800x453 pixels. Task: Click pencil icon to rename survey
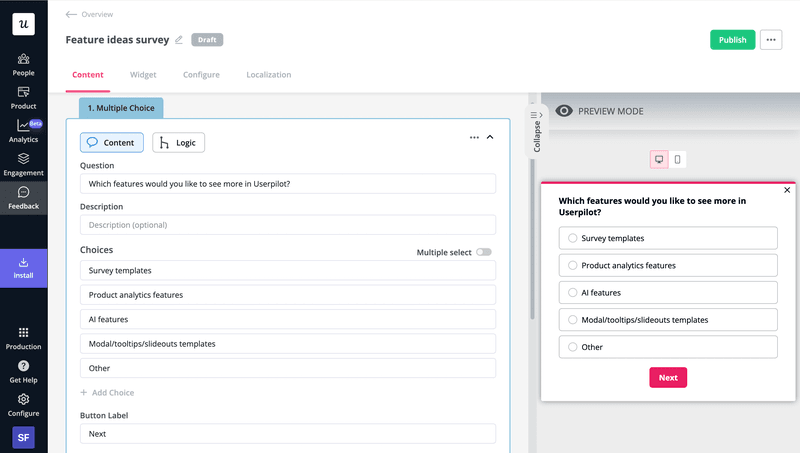point(180,40)
